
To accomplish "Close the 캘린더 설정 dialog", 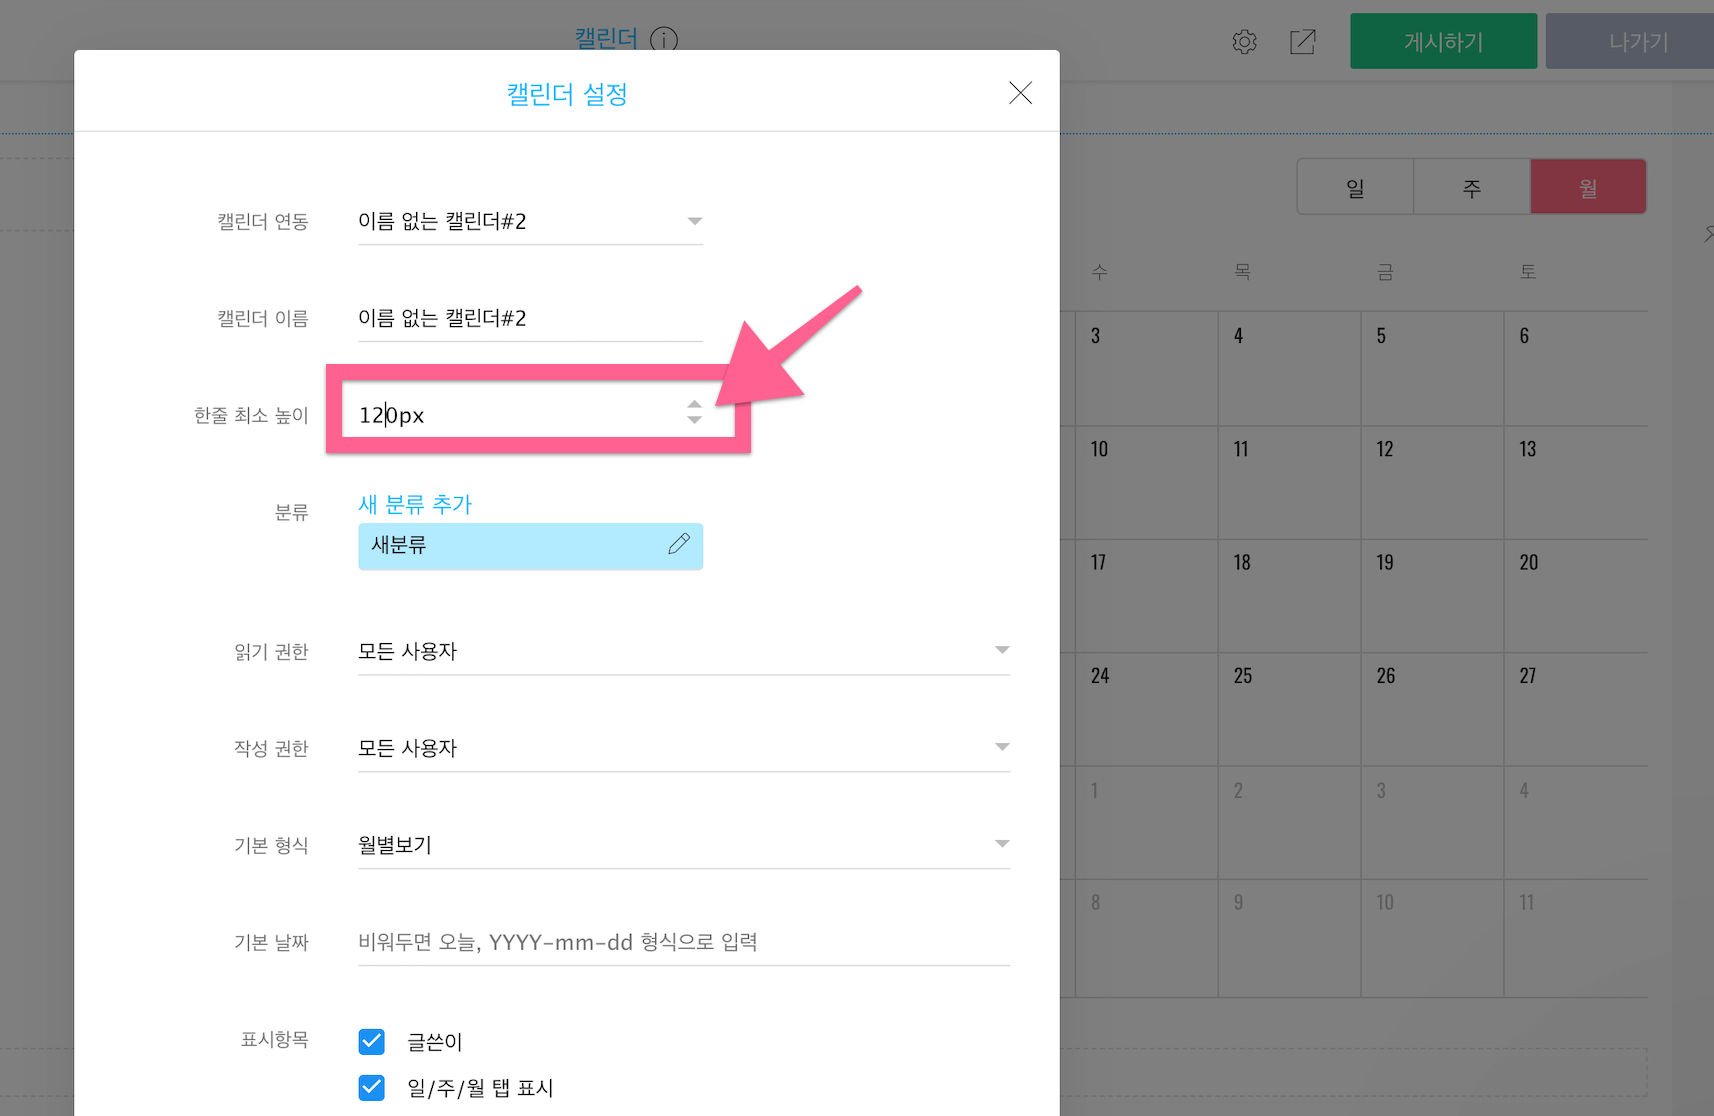I will tap(1020, 93).
